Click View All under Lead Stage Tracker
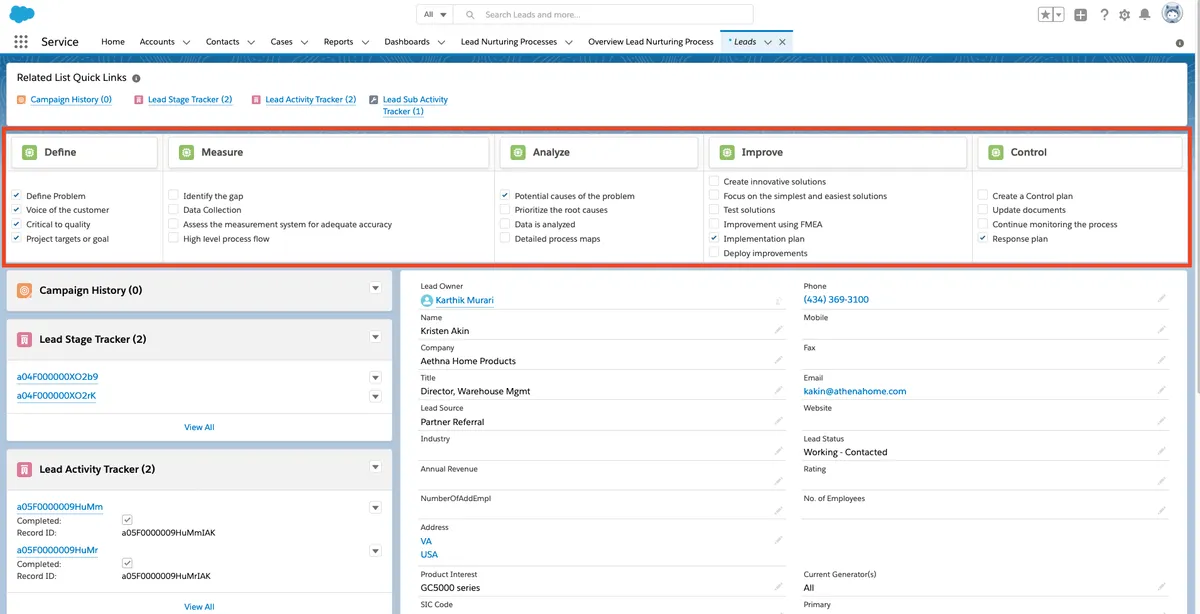Image resolution: width=1200 pixels, height=614 pixels. [199, 427]
